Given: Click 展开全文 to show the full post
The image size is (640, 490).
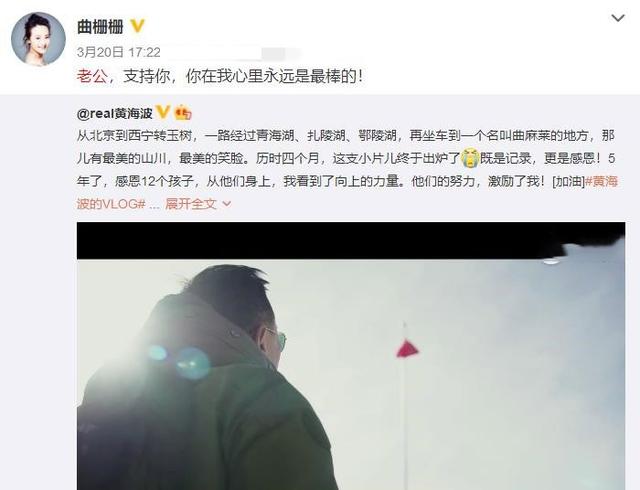Looking at the screenshot, I should [x=191, y=203].
